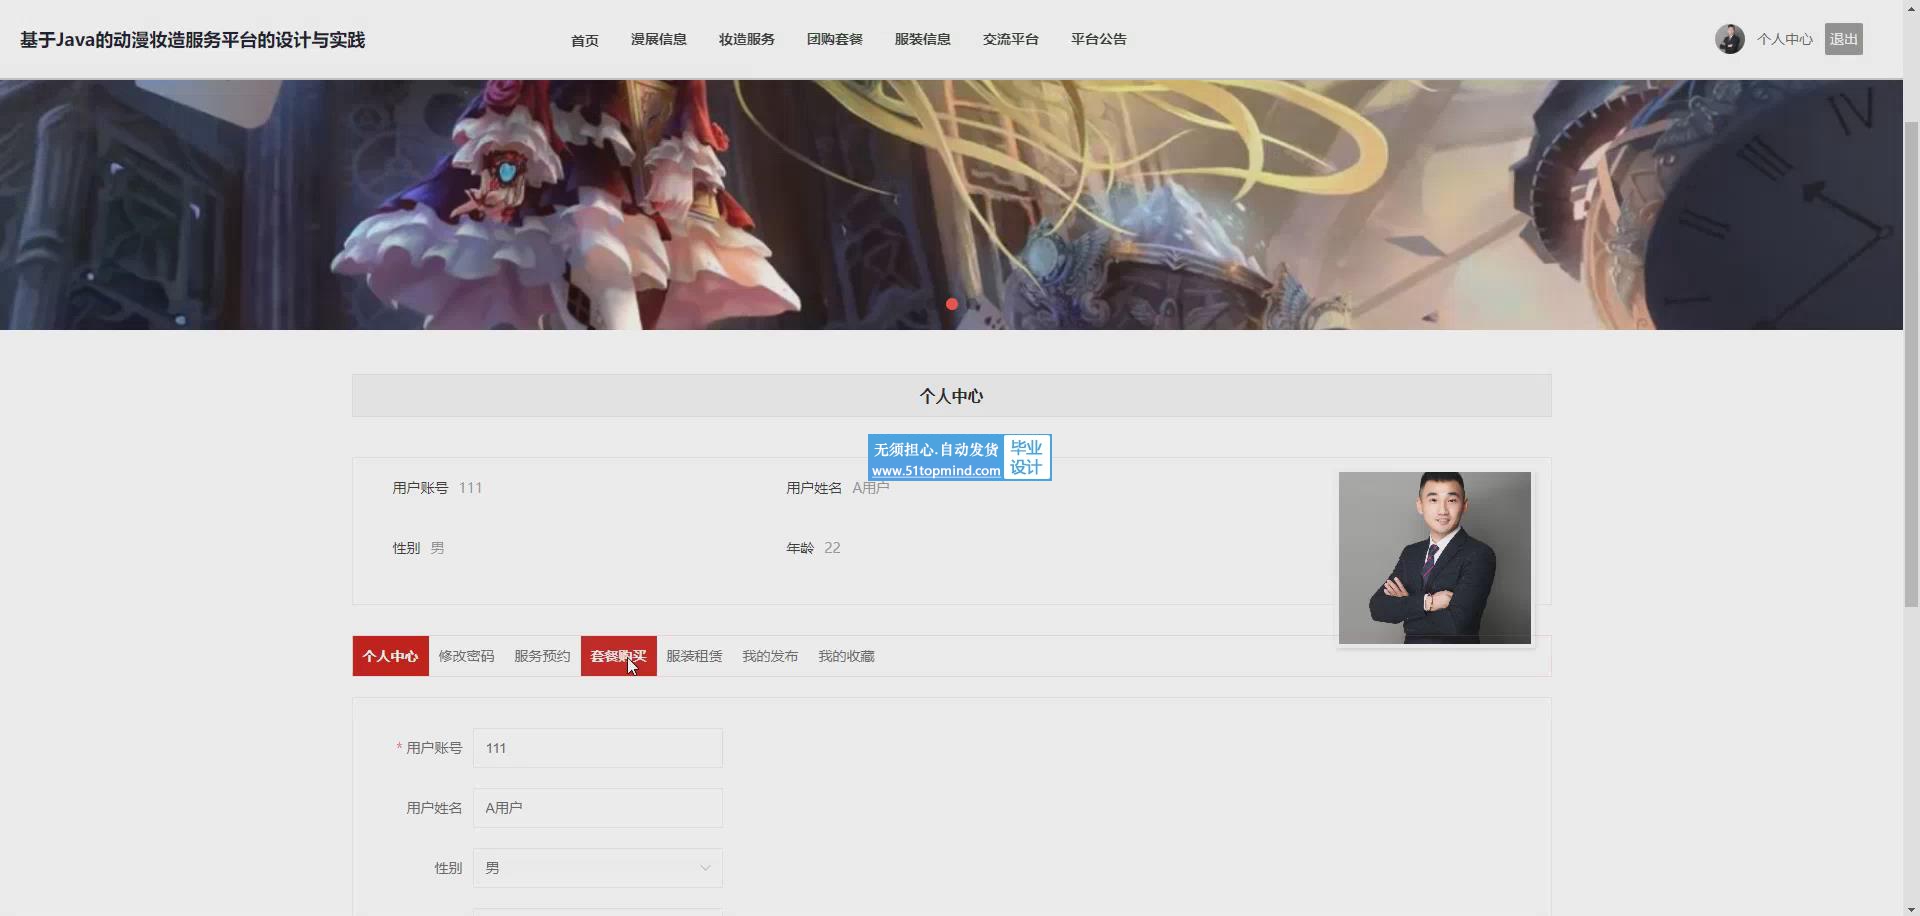Image resolution: width=1920 pixels, height=916 pixels.
Task: Switch to the 服装租赁 tab
Action: pos(694,656)
